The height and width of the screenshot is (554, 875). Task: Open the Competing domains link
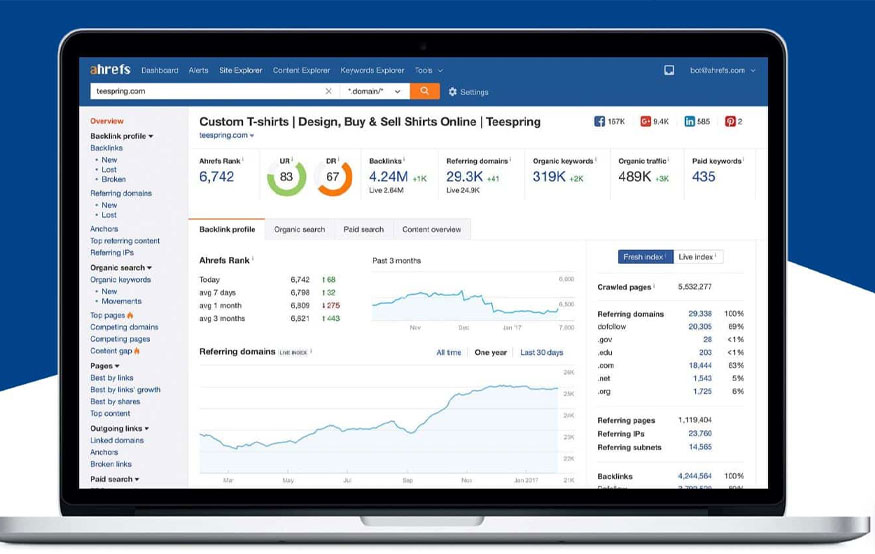[124, 327]
